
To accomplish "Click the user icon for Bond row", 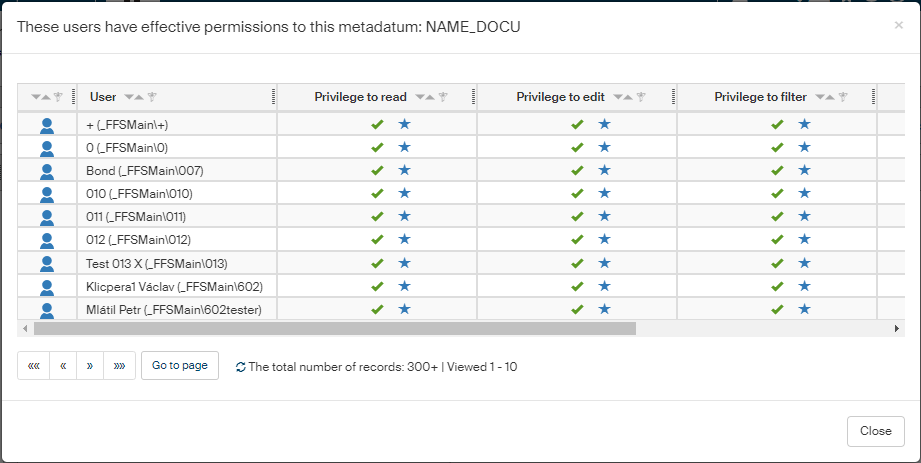I will click(x=47, y=171).
